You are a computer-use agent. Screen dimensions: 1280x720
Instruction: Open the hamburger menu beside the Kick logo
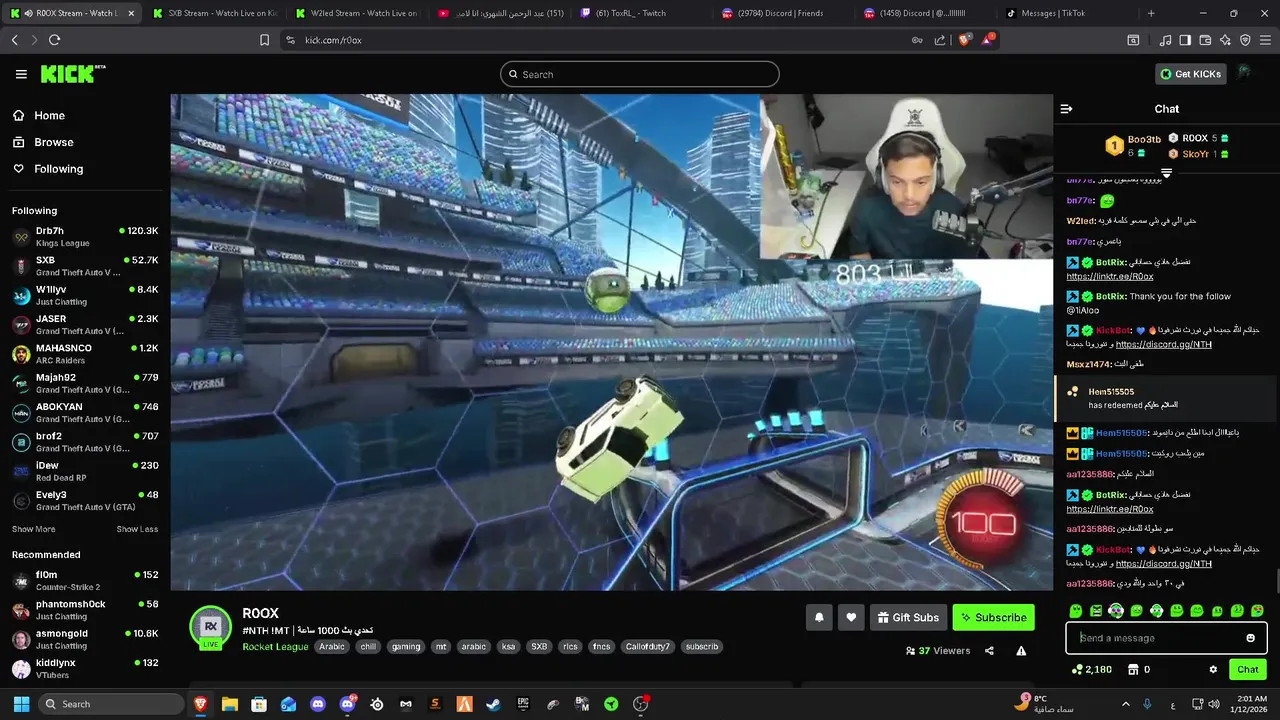[21, 74]
